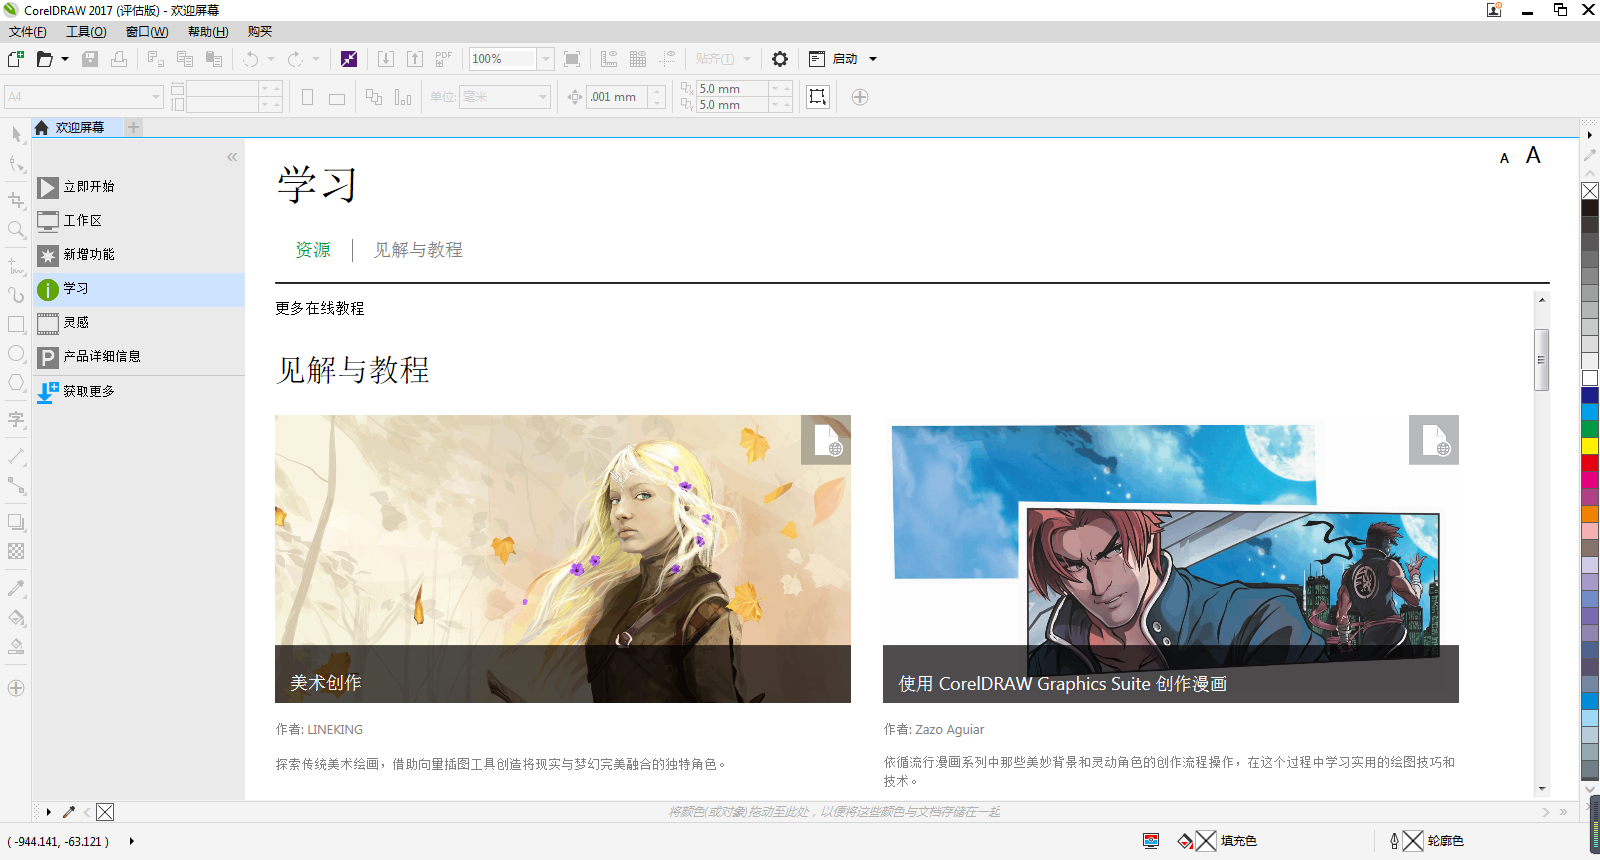Click the Home icon on welcome tab
1600x860 pixels.
point(41,127)
